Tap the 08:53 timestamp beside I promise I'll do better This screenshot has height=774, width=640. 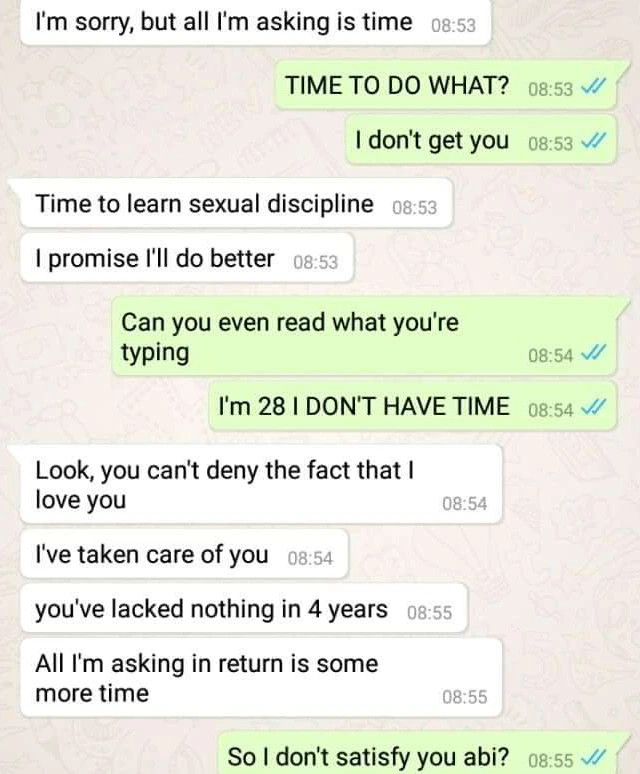click(x=316, y=262)
